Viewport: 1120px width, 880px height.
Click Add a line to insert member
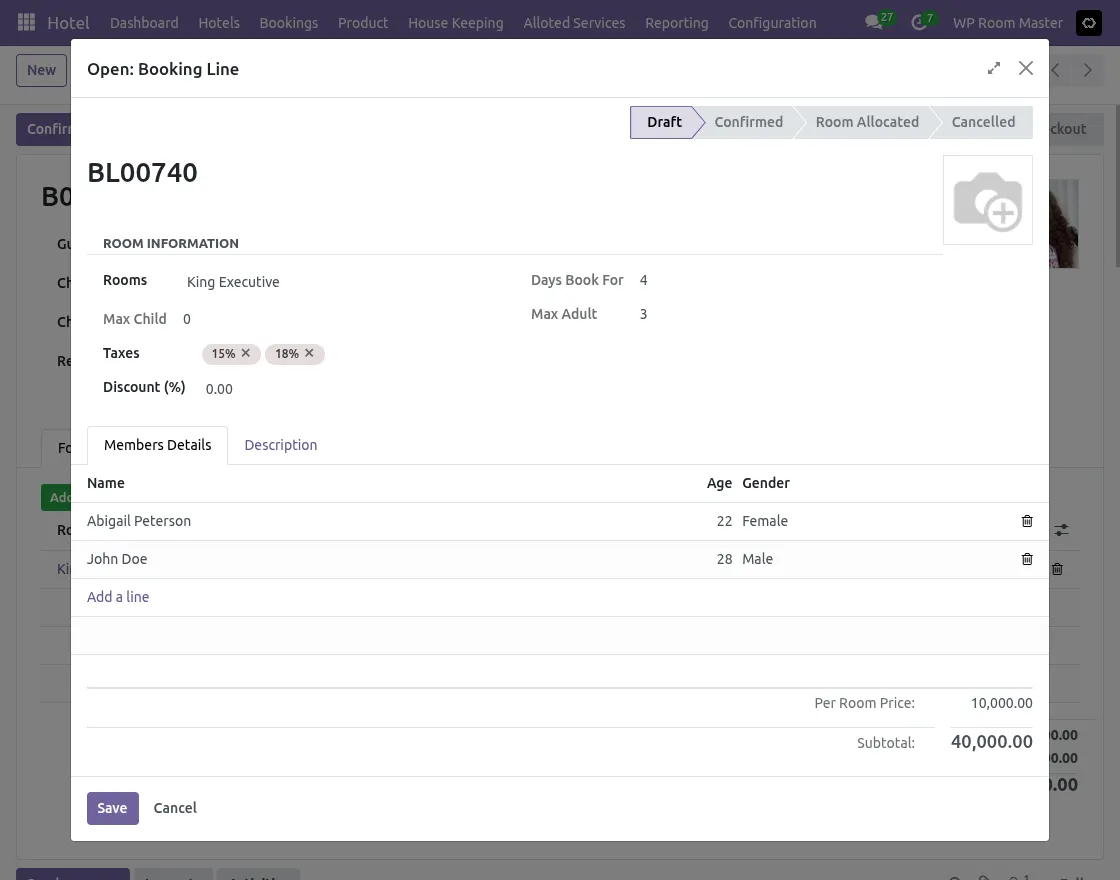point(118,597)
